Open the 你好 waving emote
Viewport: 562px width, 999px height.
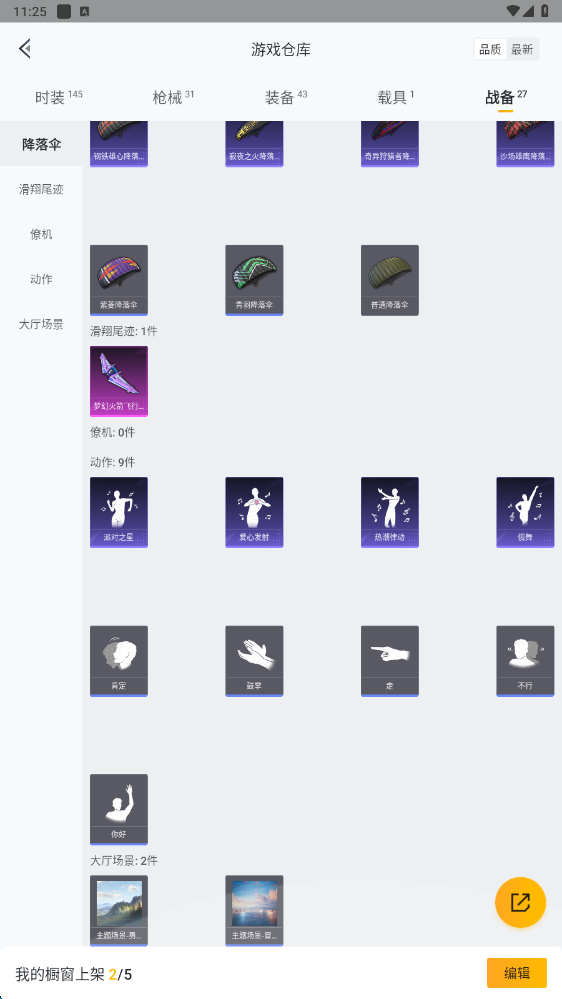119,810
